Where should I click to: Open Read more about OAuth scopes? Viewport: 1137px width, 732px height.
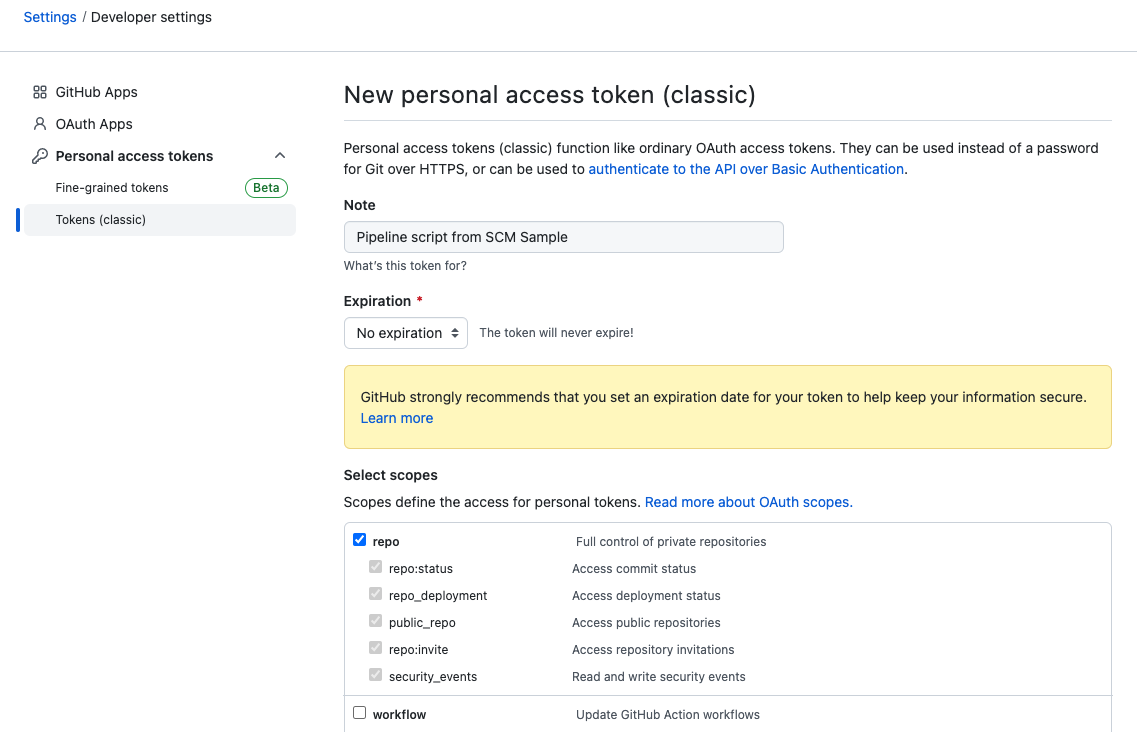coord(748,501)
